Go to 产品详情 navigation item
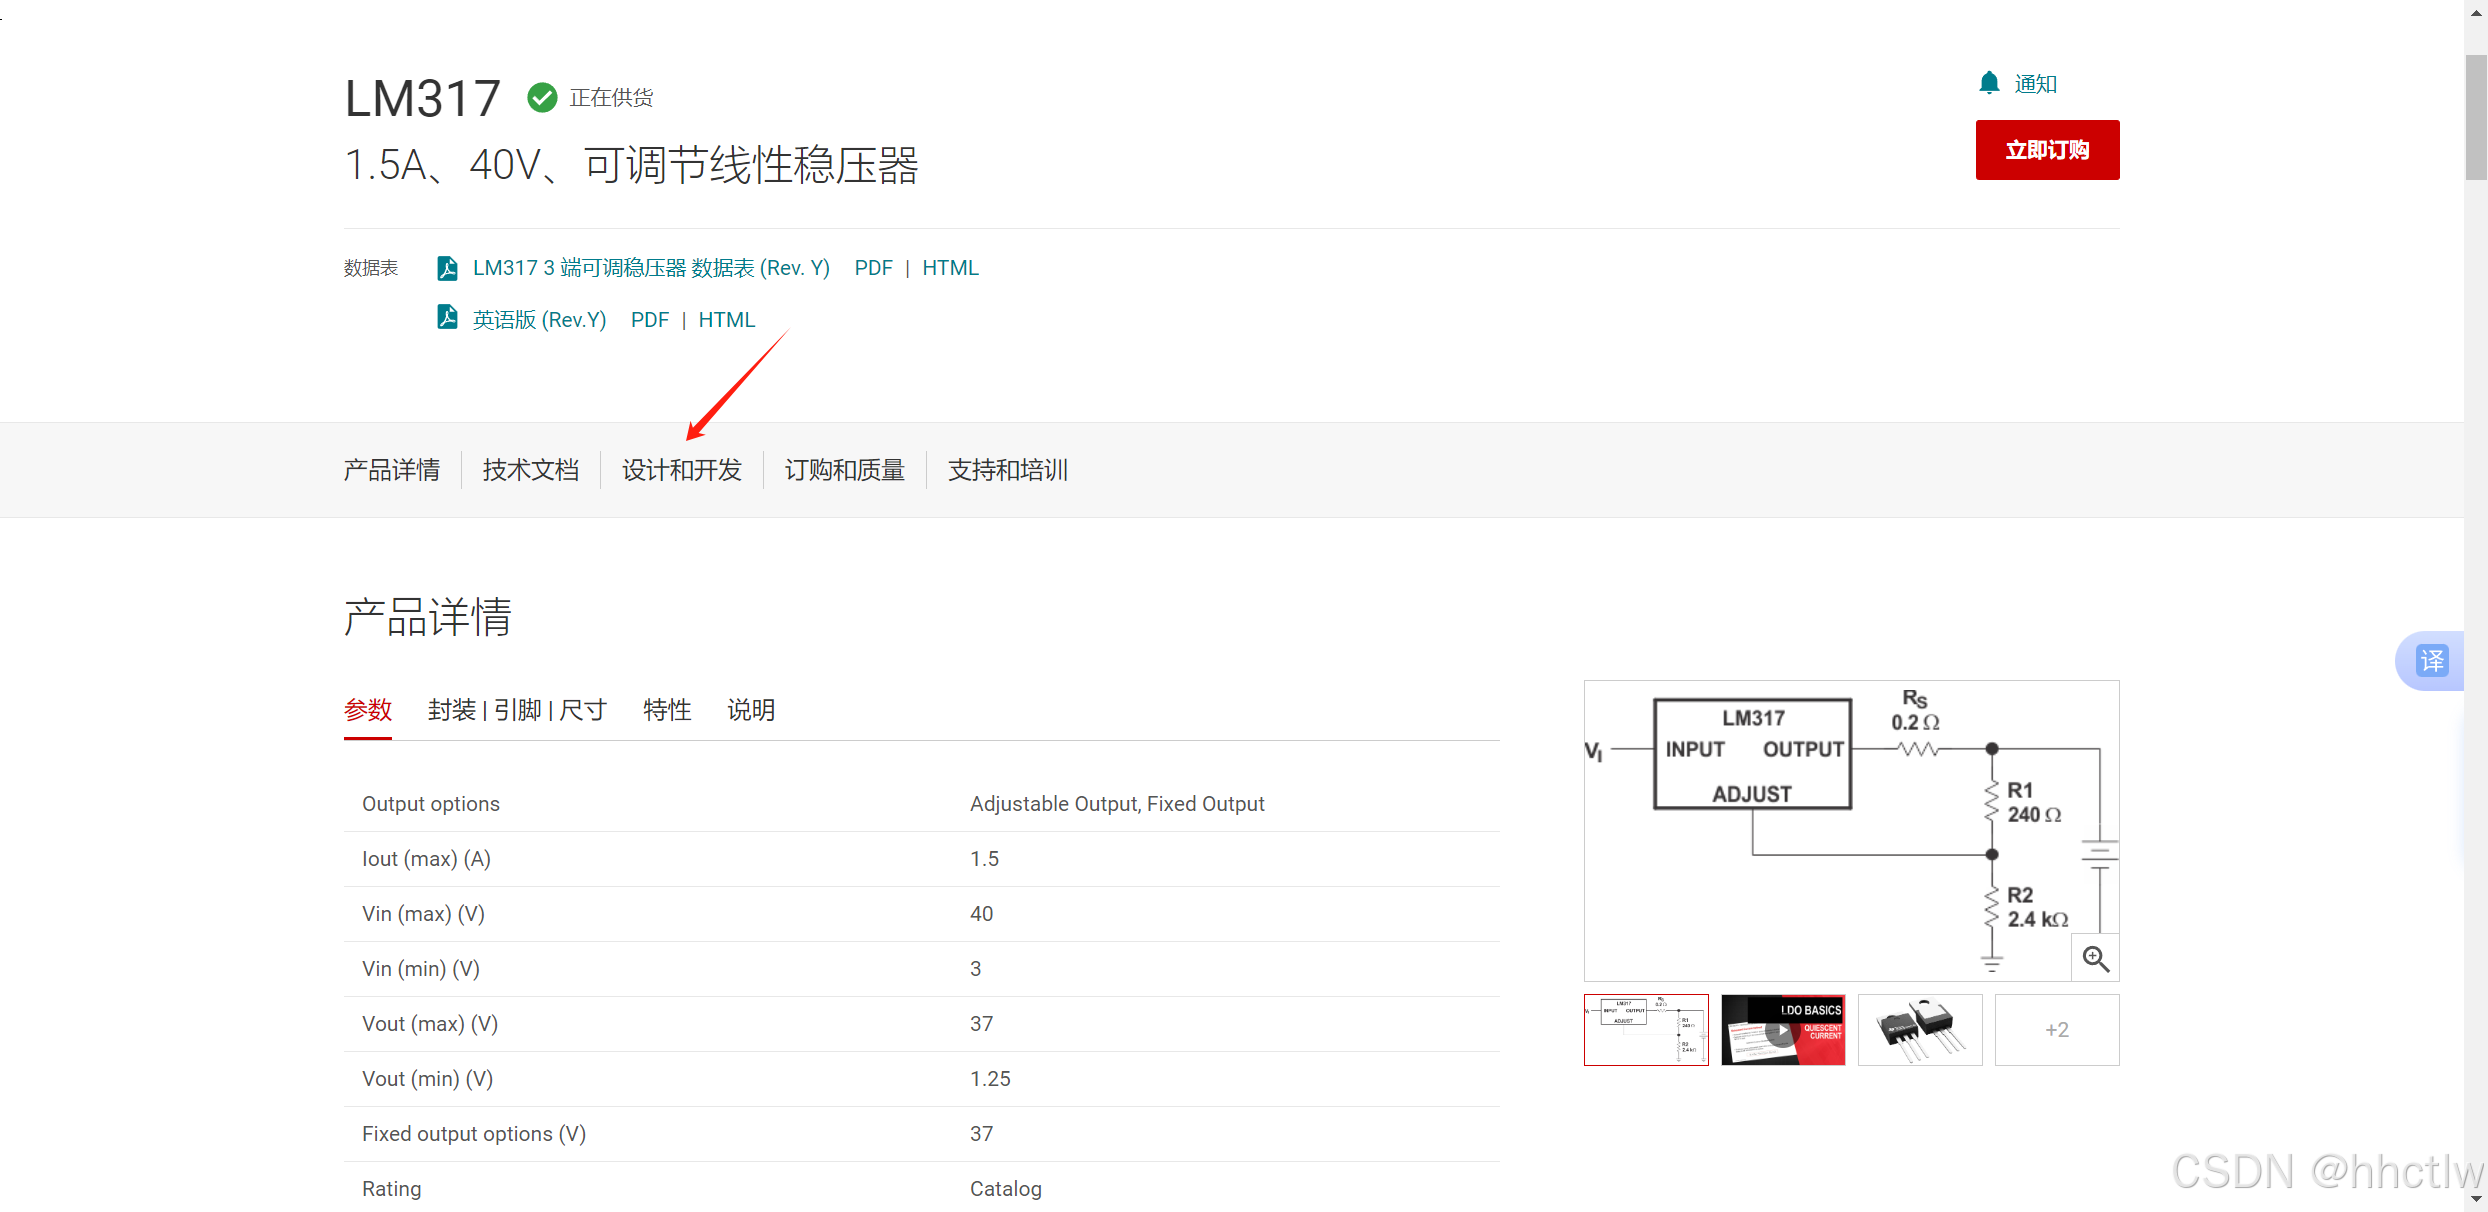Screen dimensions: 2488x1212 392,470
